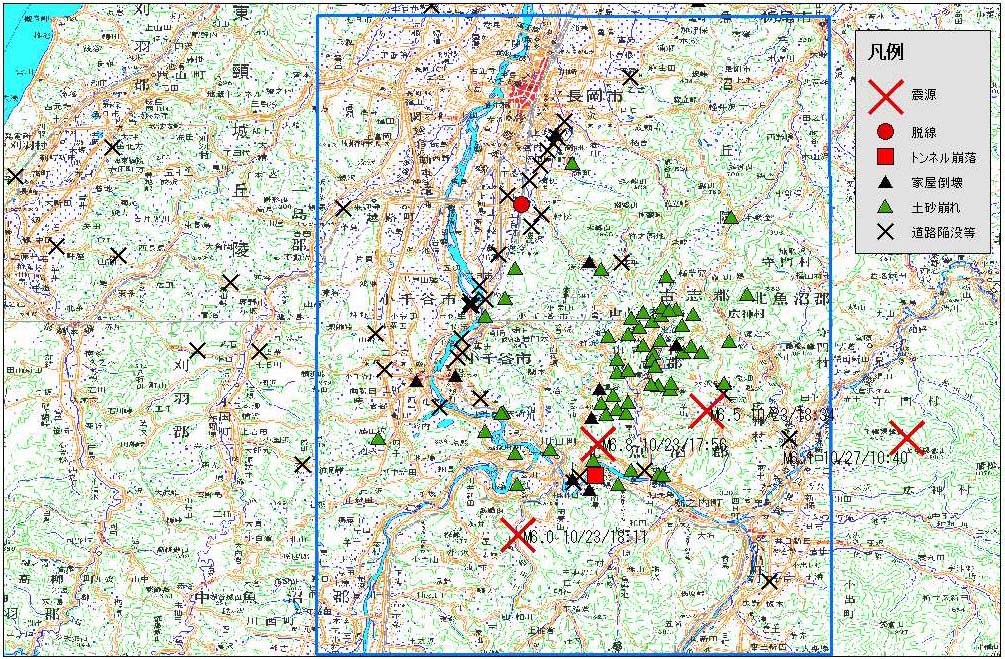The width and height of the screenshot is (1005, 659).
Task: Select the red derailment circle on the map
Action: tap(522, 204)
